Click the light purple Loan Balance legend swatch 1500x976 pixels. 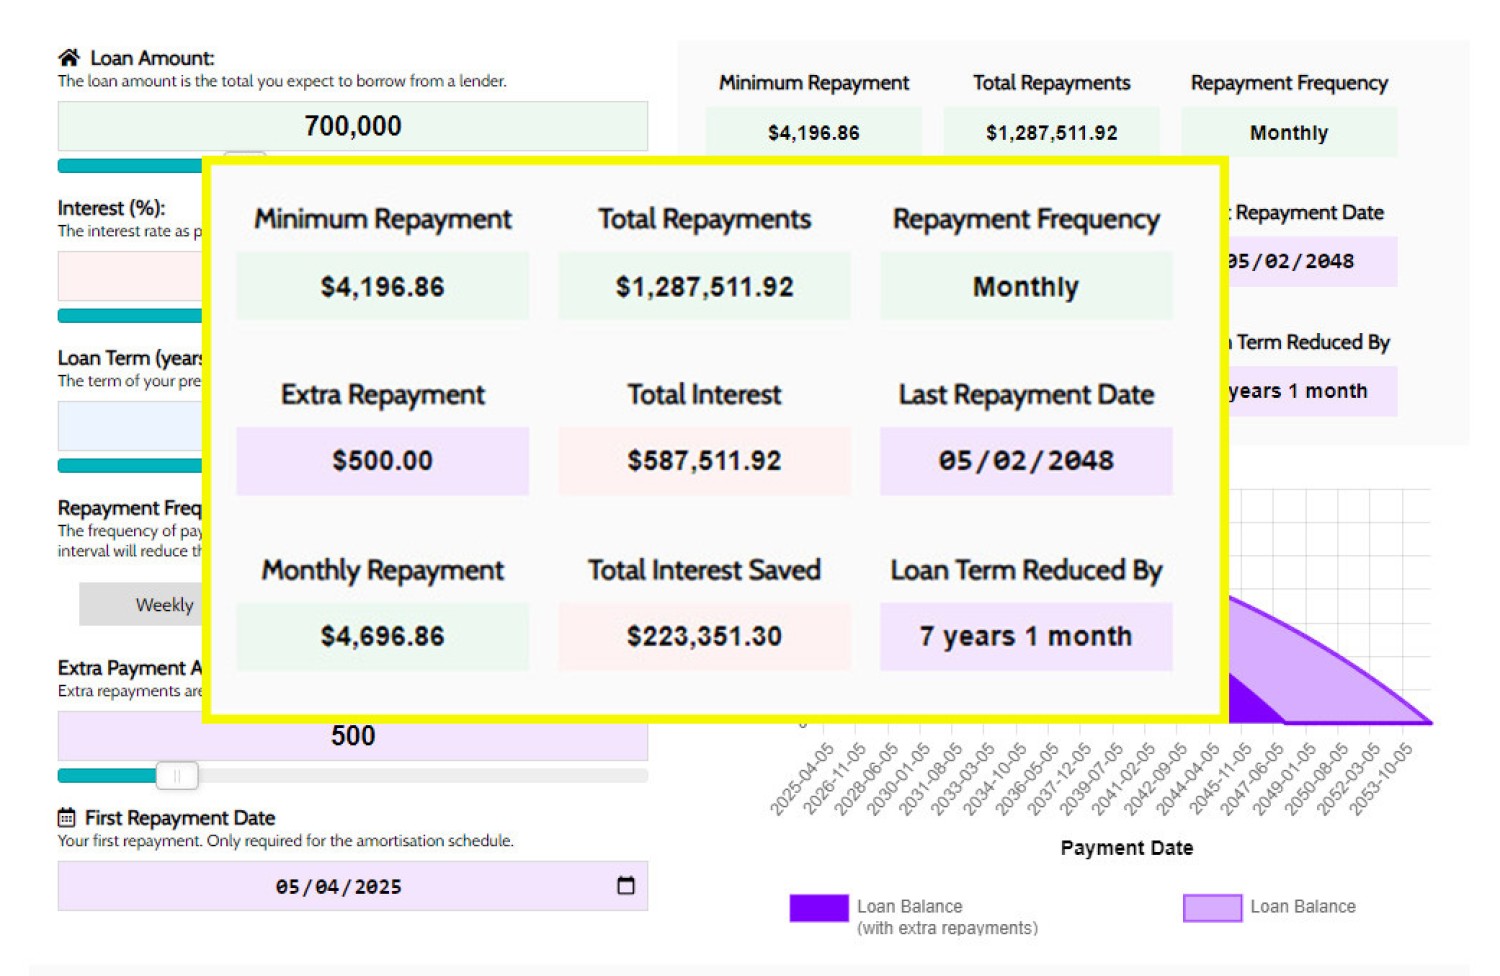(1212, 907)
